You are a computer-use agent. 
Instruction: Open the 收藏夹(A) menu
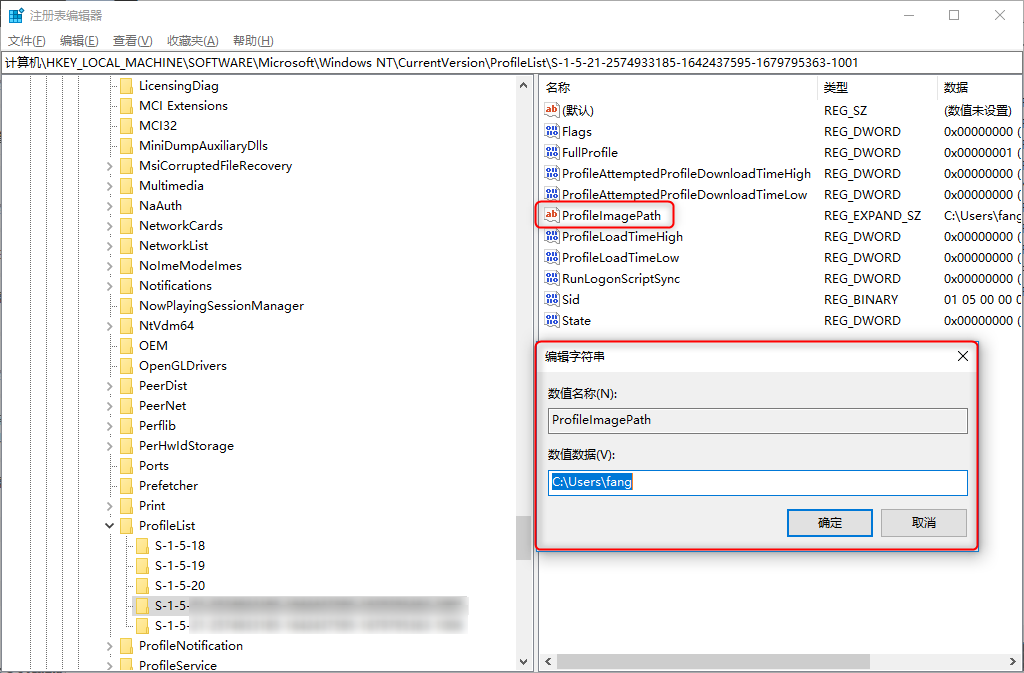(193, 40)
